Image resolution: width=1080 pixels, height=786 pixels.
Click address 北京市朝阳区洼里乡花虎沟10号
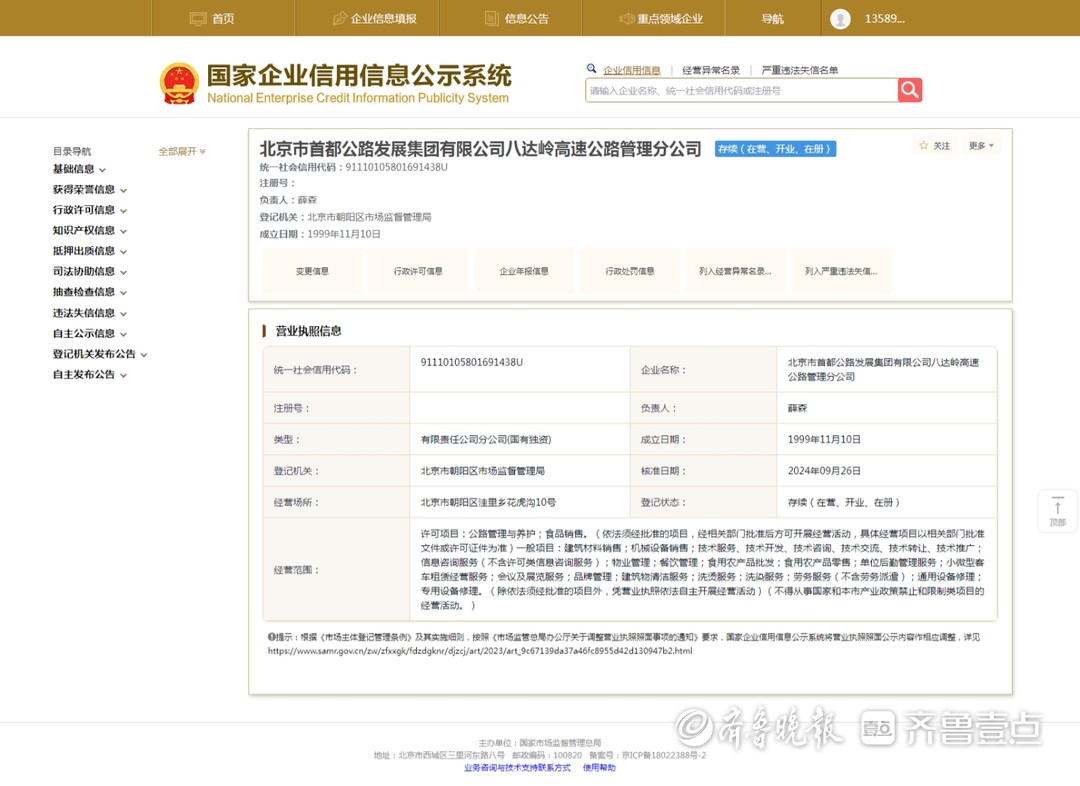[488, 502]
